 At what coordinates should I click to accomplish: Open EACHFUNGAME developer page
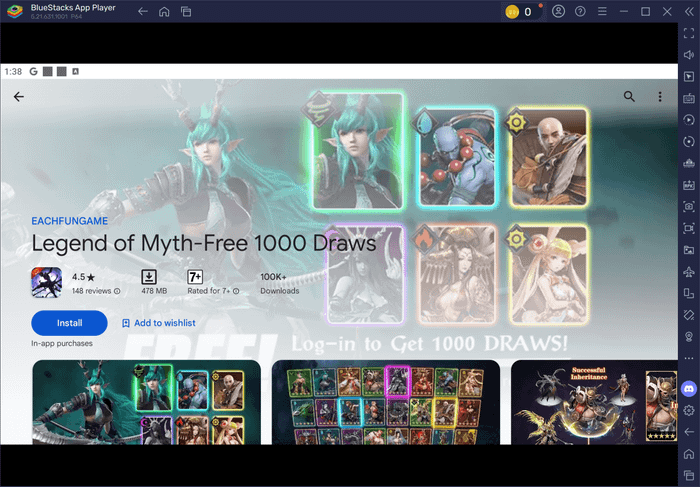[69, 221]
